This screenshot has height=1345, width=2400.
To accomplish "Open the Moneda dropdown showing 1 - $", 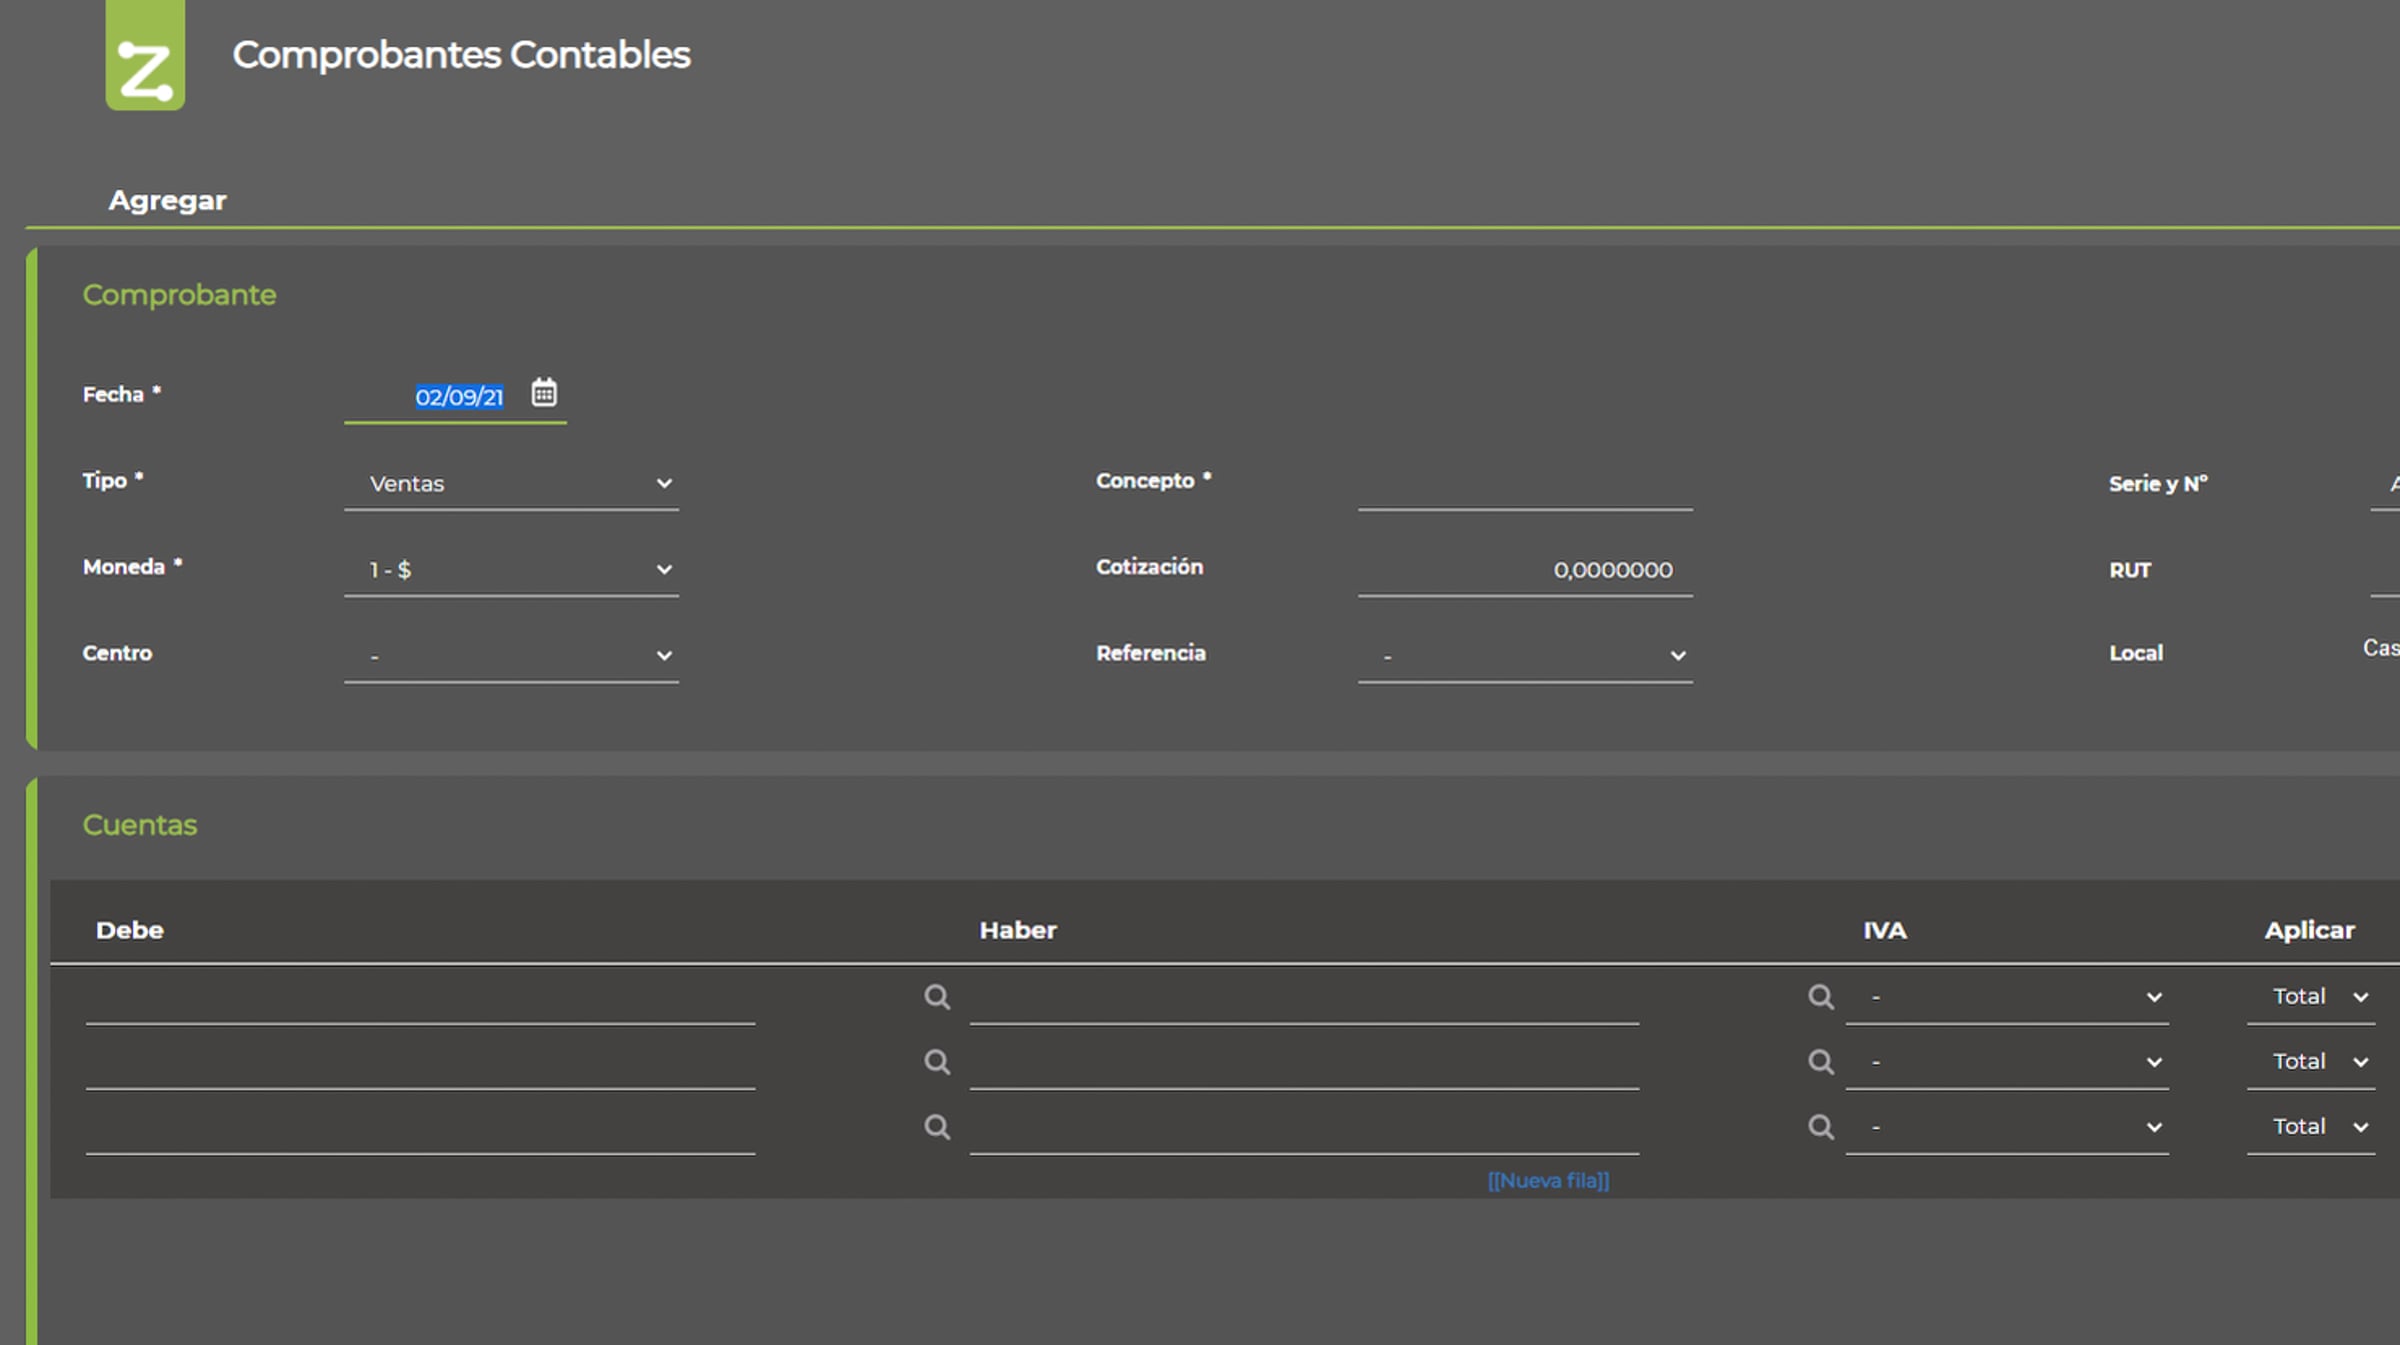I will tap(511, 570).
